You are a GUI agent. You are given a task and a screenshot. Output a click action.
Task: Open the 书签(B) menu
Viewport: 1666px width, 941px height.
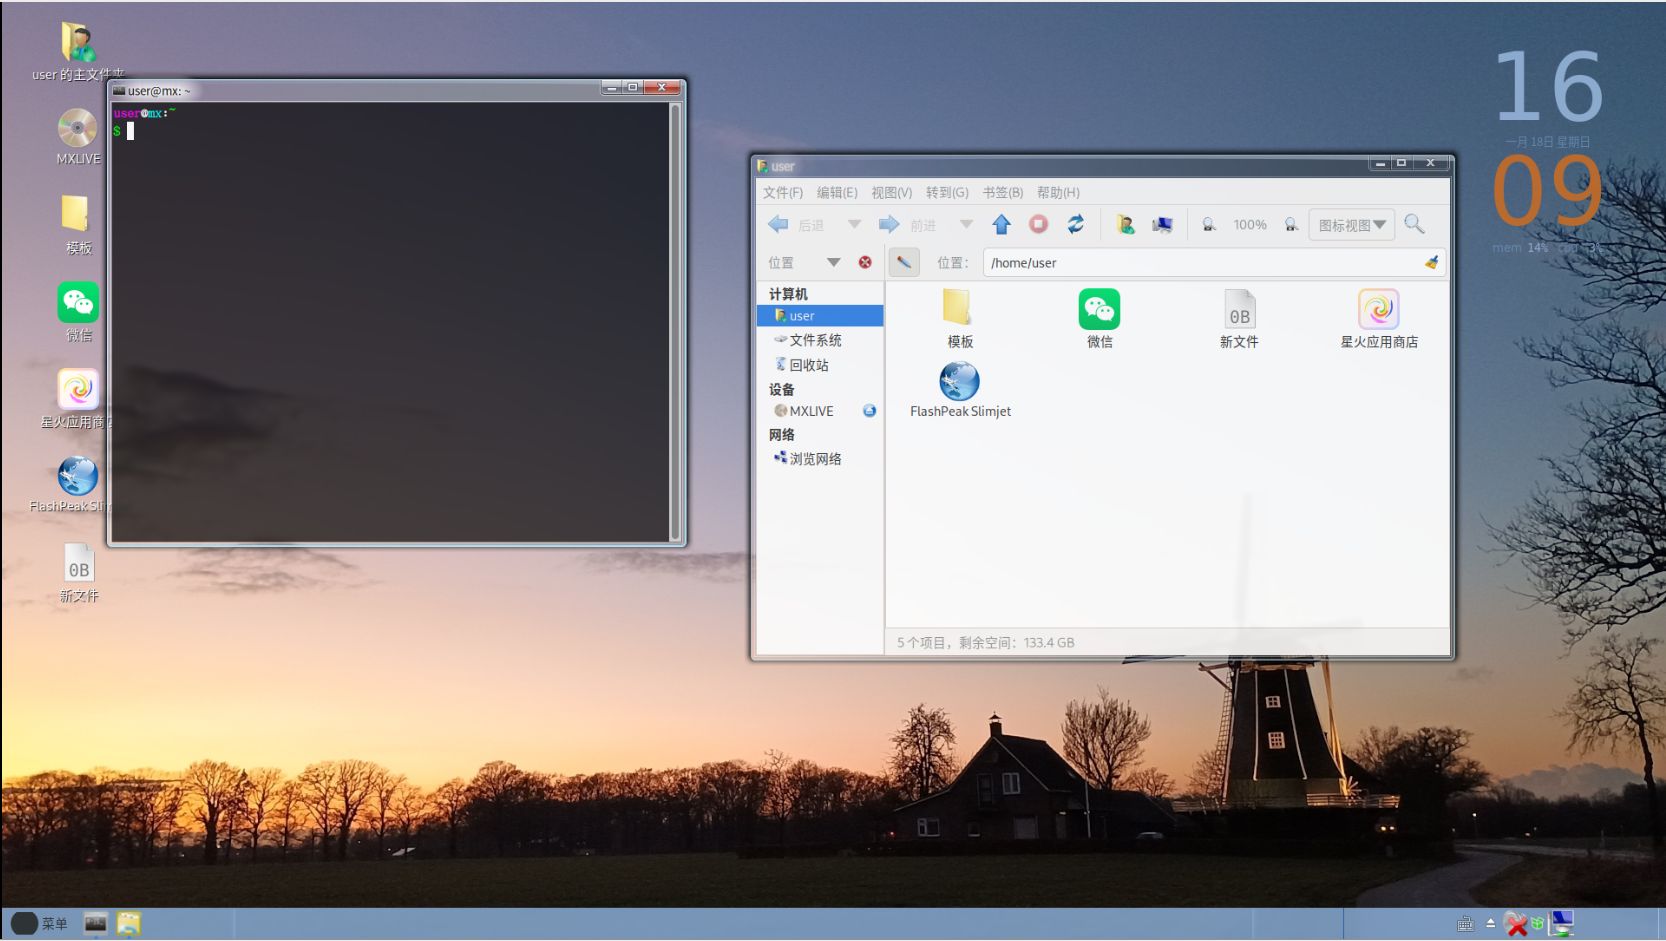pos(1002,192)
